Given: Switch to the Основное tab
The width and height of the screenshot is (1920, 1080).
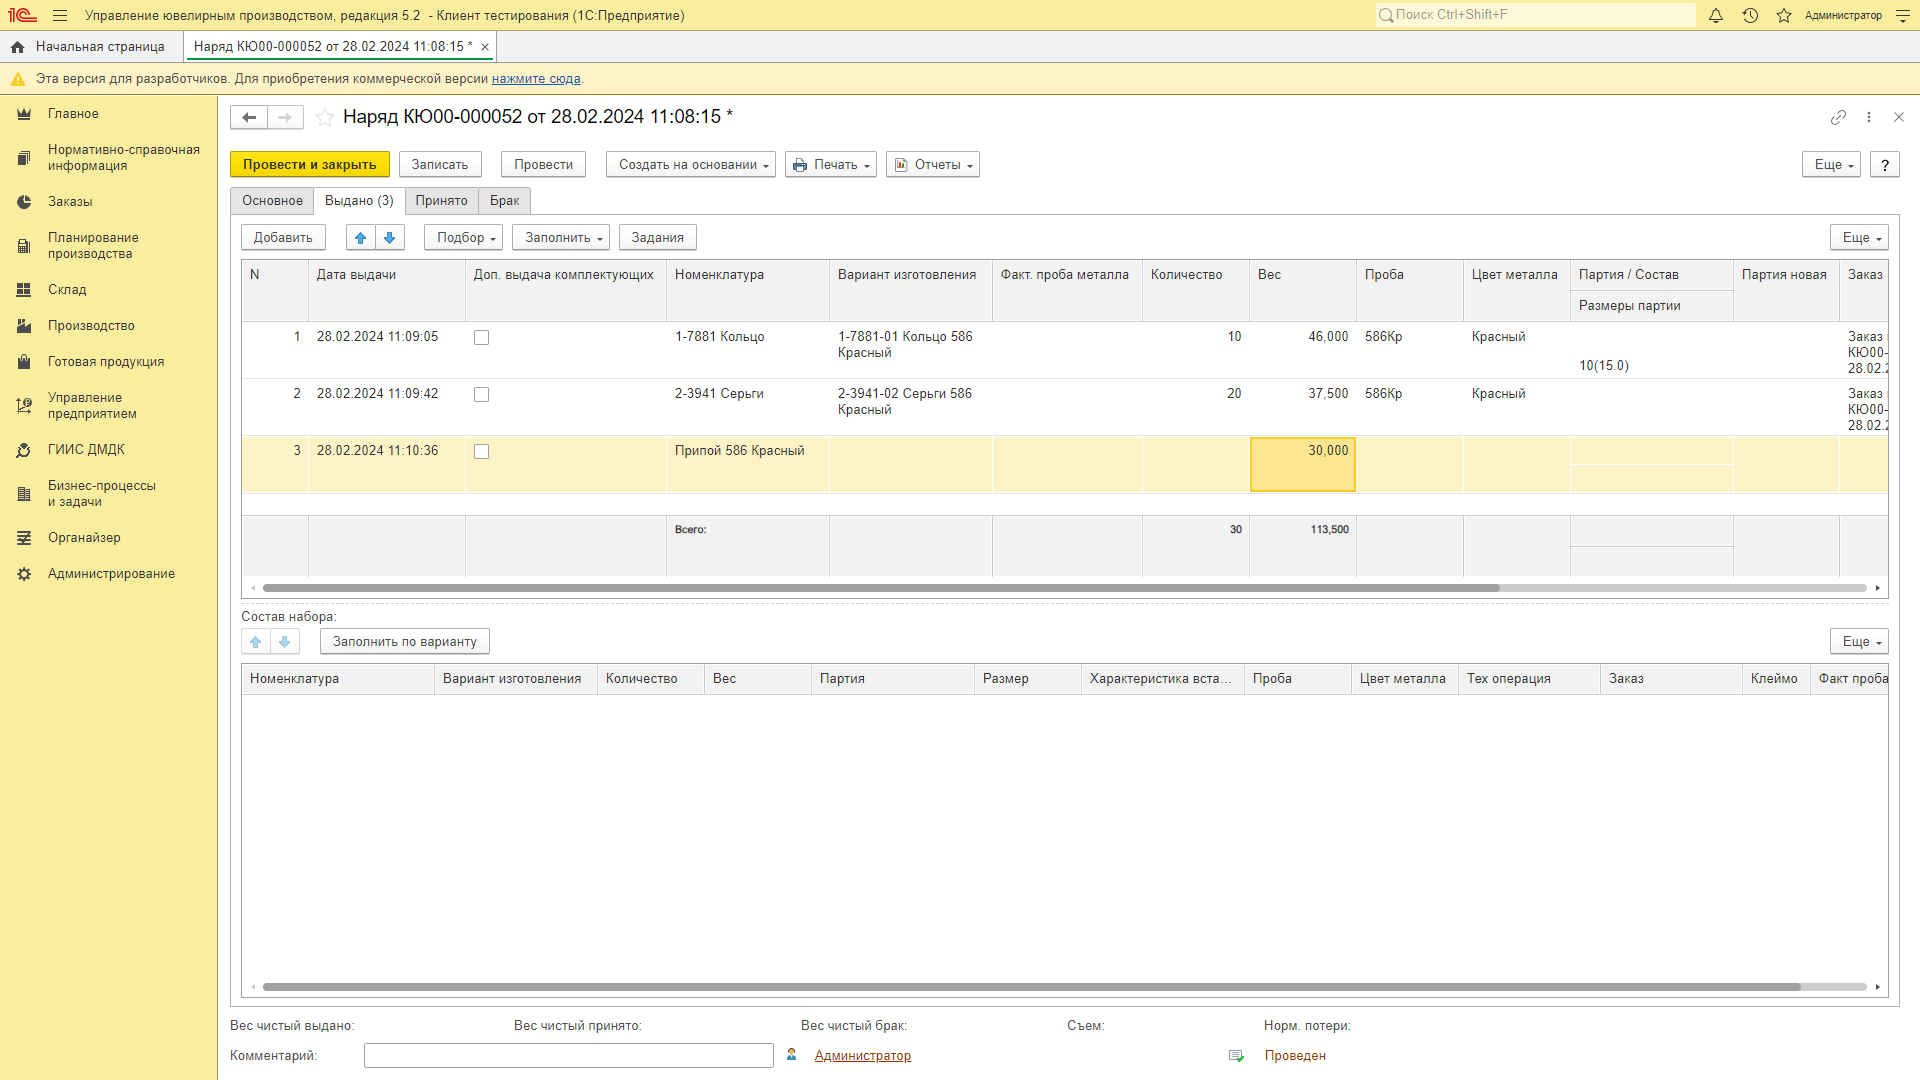Looking at the screenshot, I should tap(272, 201).
